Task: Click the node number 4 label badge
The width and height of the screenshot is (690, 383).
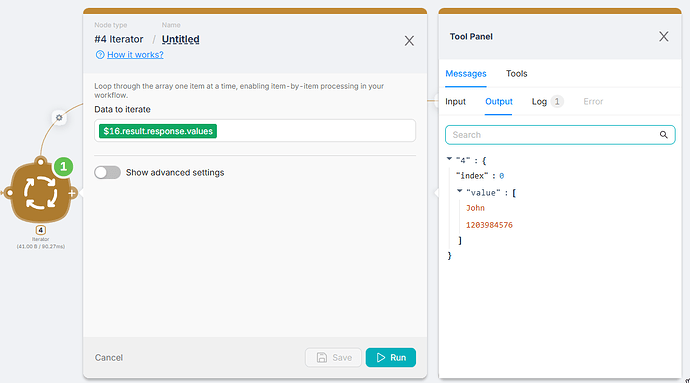Action: pyautogui.click(x=40, y=230)
